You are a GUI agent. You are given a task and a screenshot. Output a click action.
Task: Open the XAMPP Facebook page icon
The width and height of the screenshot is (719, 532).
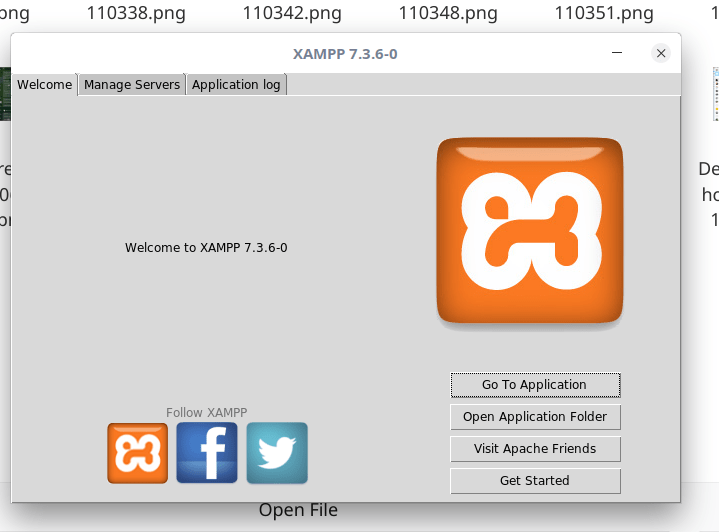point(207,453)
